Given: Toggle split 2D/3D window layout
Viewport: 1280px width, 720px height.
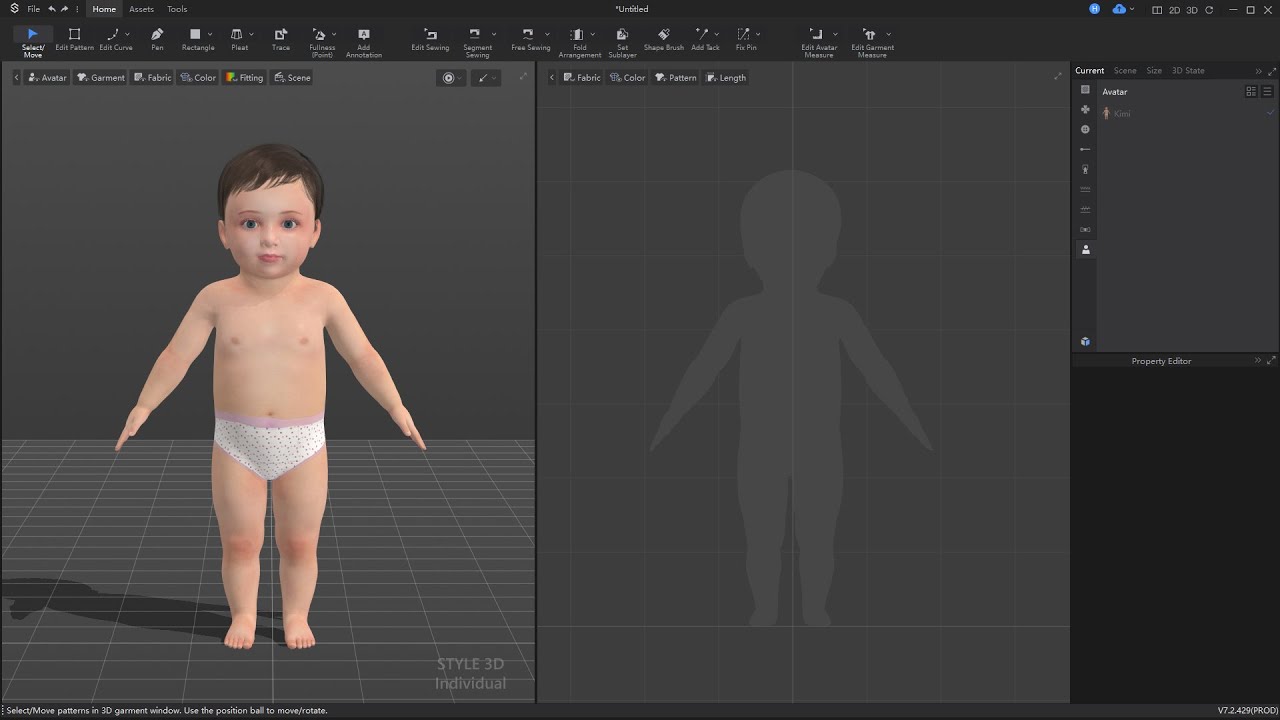Looking at the screenshot, I should click(x=1157, y=10).
